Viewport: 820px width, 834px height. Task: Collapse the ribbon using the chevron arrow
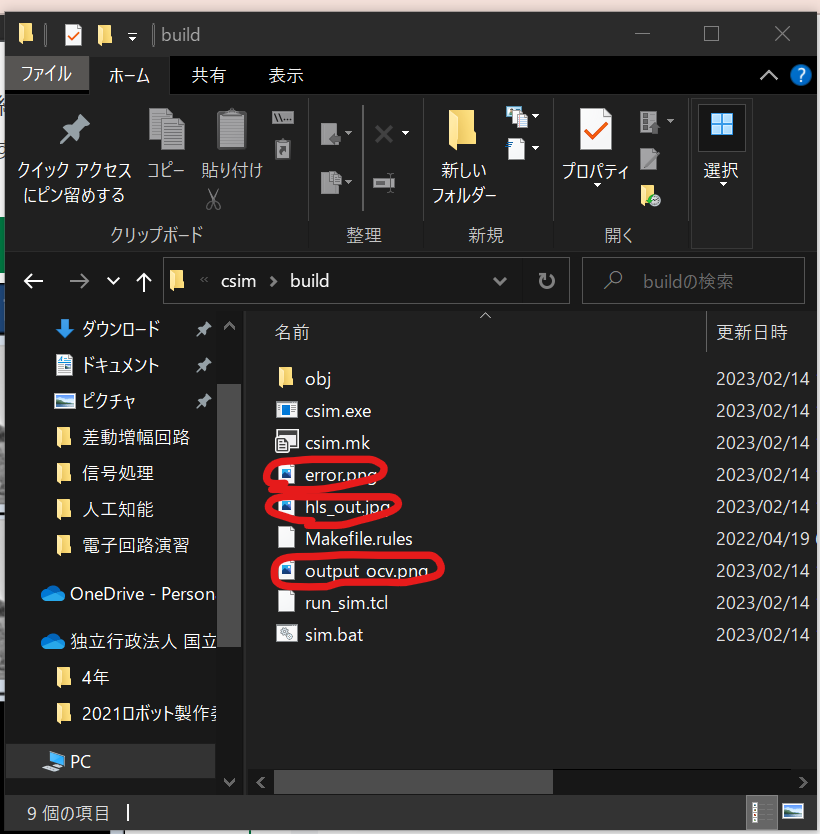pos(768,75)
